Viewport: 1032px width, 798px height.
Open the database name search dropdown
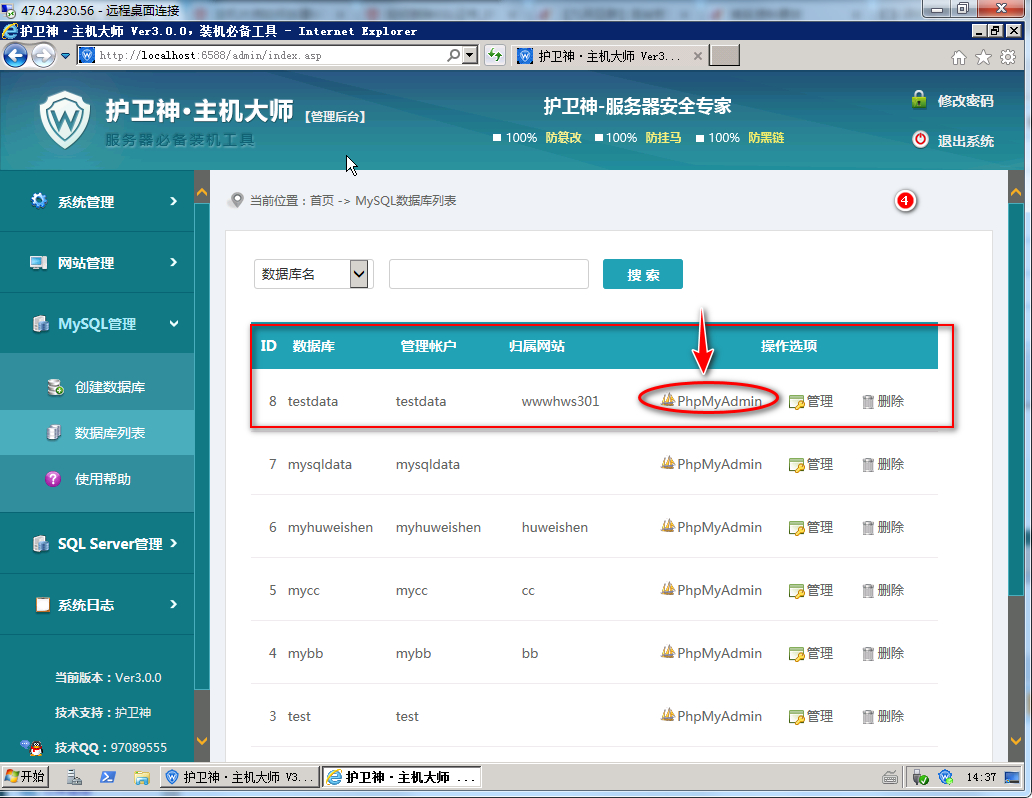tap(360, 274)
